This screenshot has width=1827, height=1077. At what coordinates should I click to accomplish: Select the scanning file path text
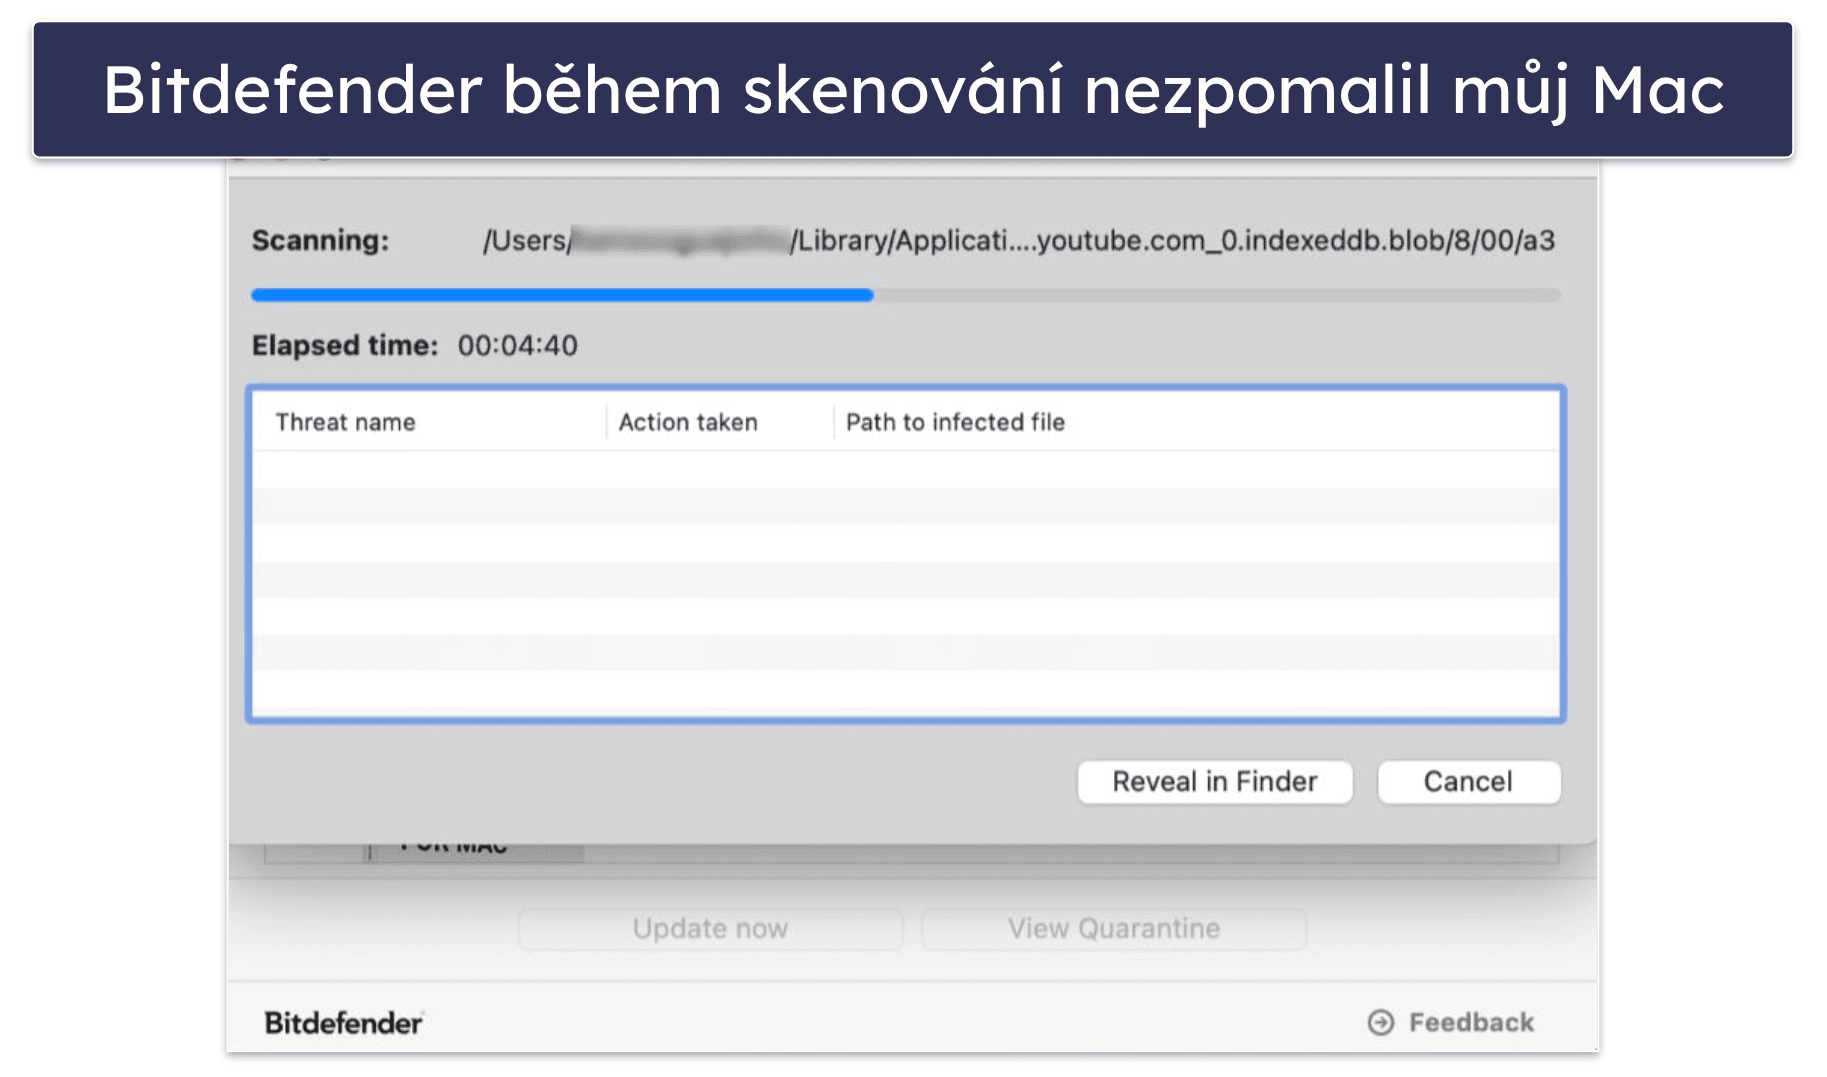click(x=1019, y=241)
